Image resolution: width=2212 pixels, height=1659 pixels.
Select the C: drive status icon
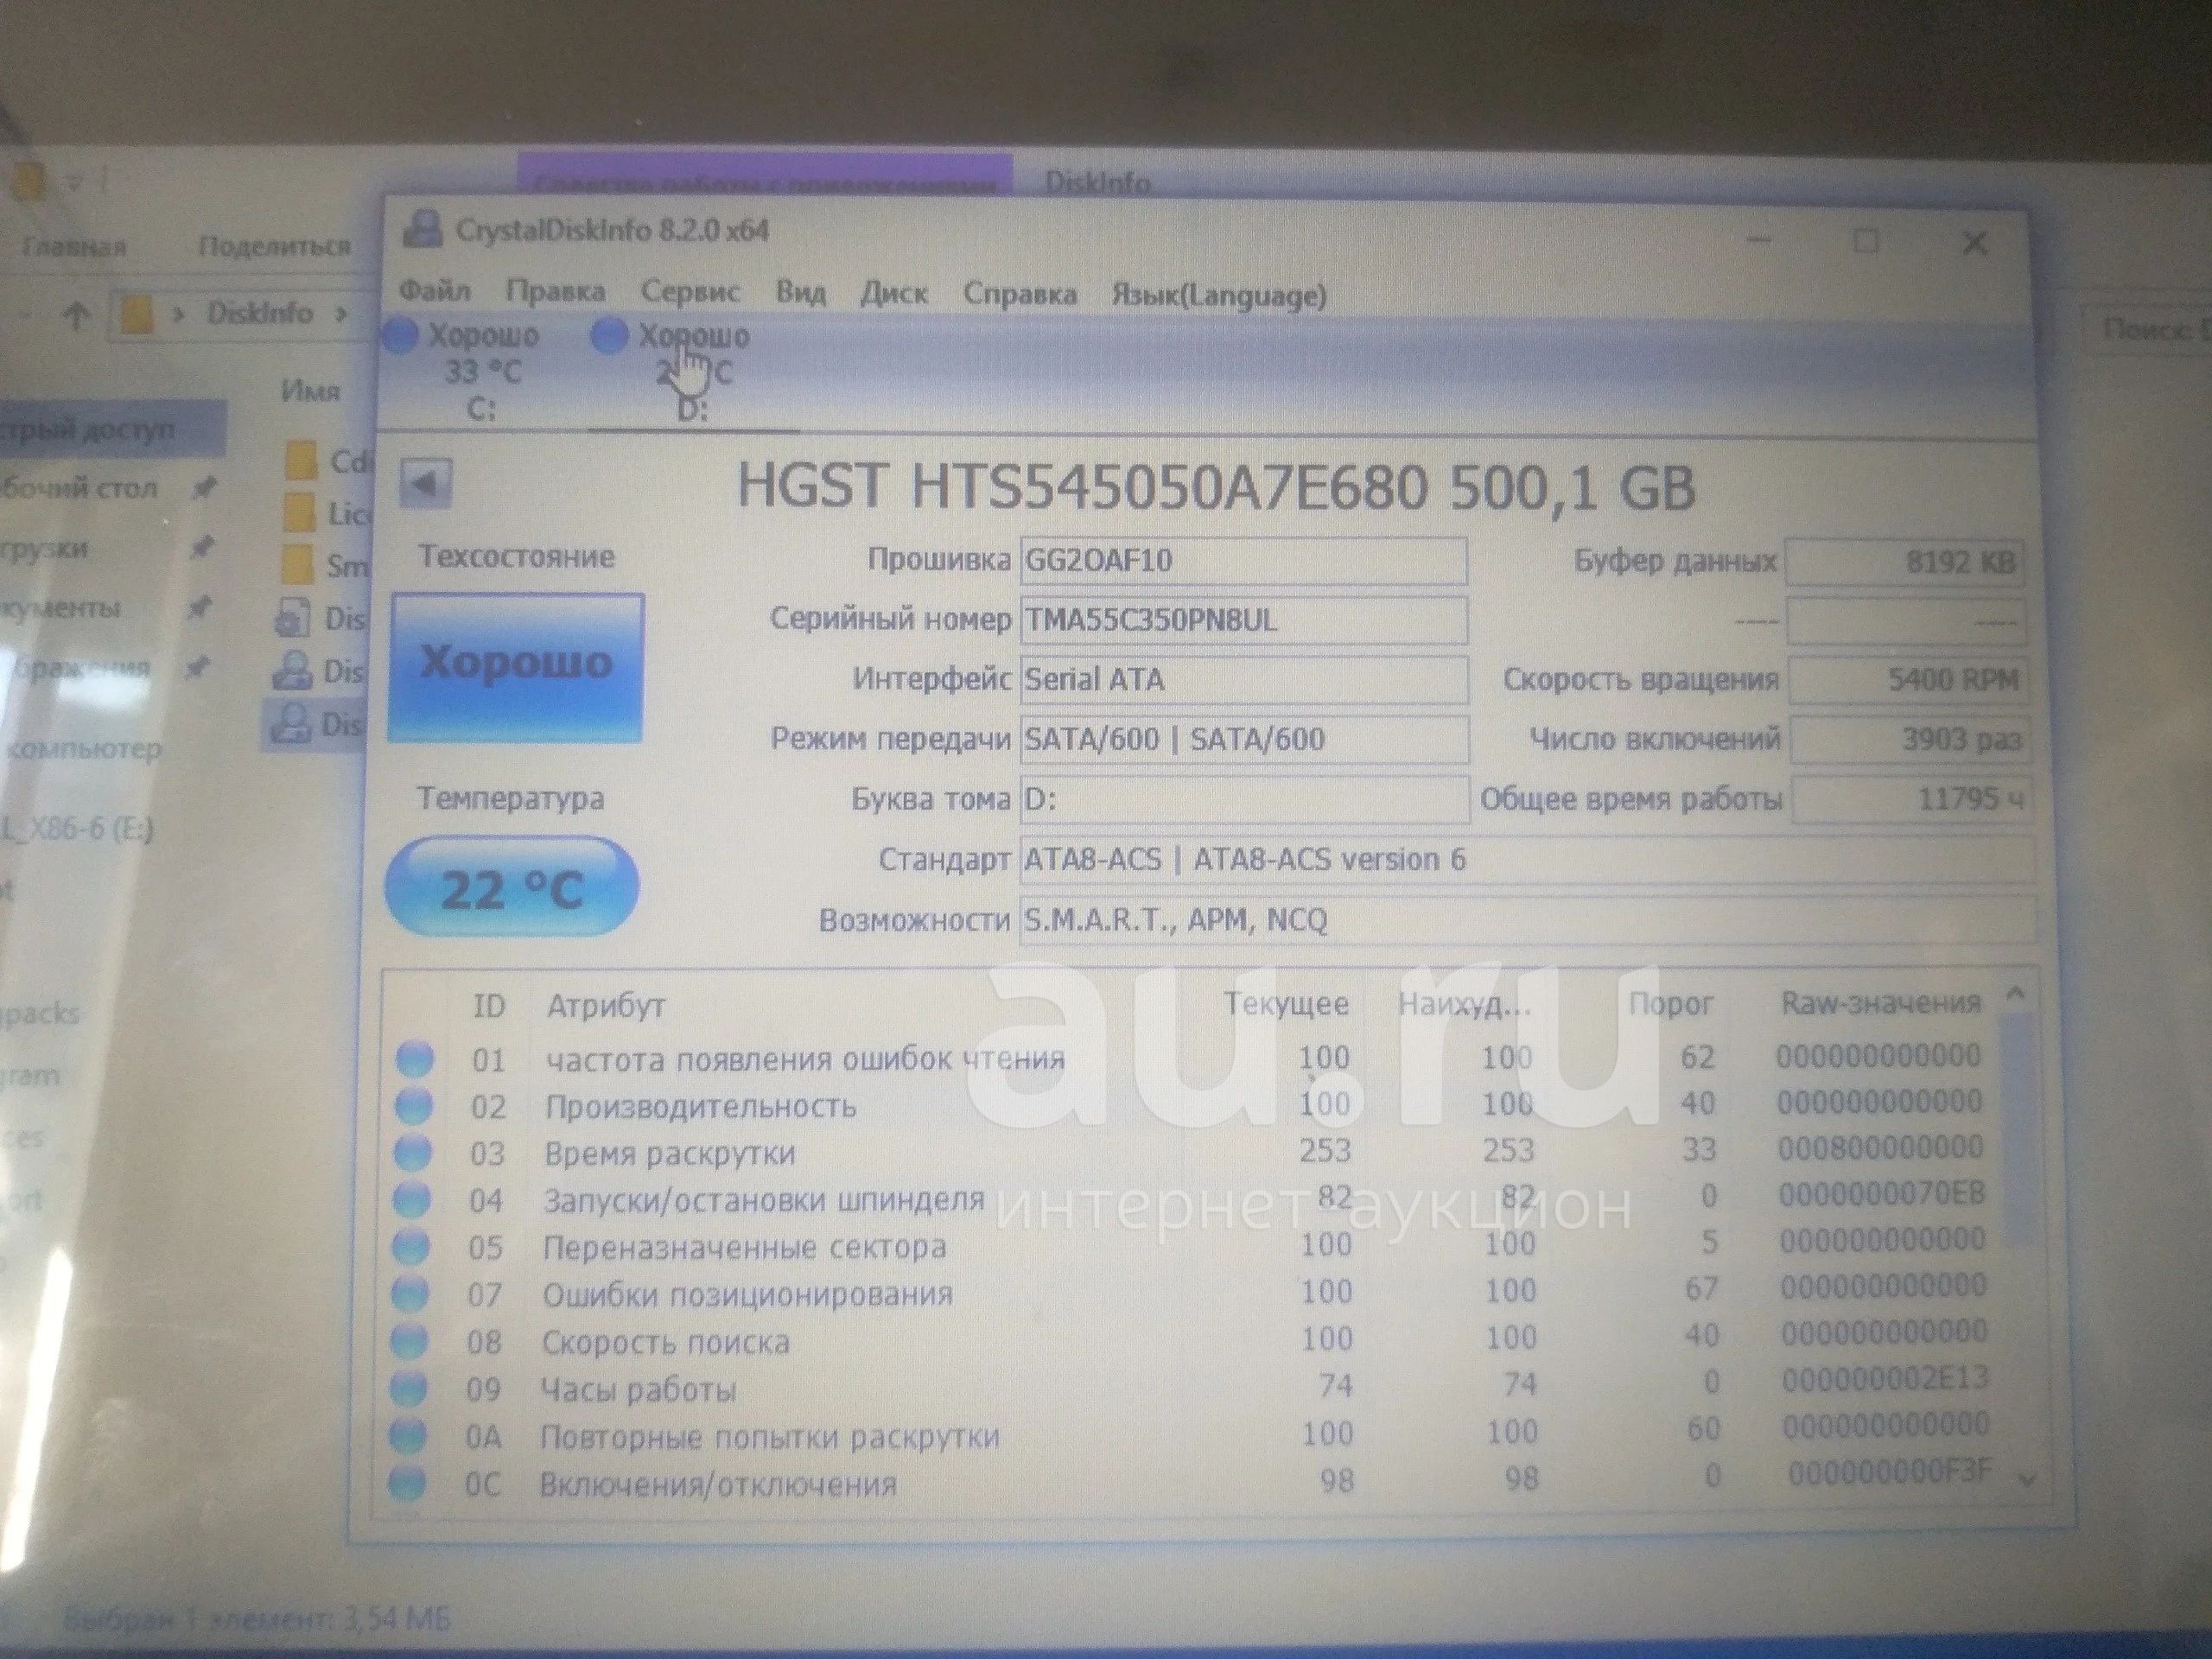(401, 336)
